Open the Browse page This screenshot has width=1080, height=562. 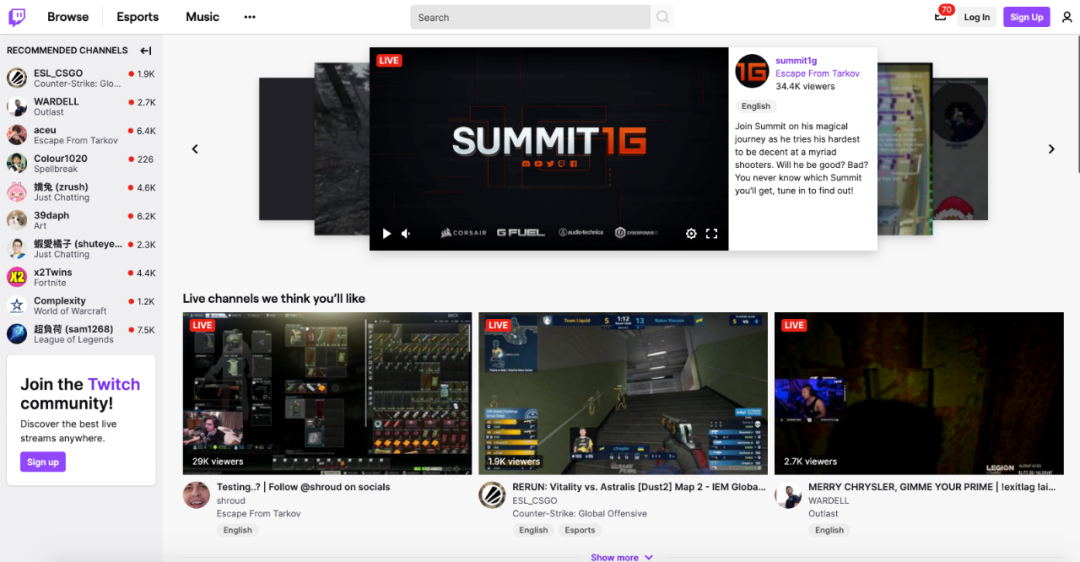coord(68,17)
